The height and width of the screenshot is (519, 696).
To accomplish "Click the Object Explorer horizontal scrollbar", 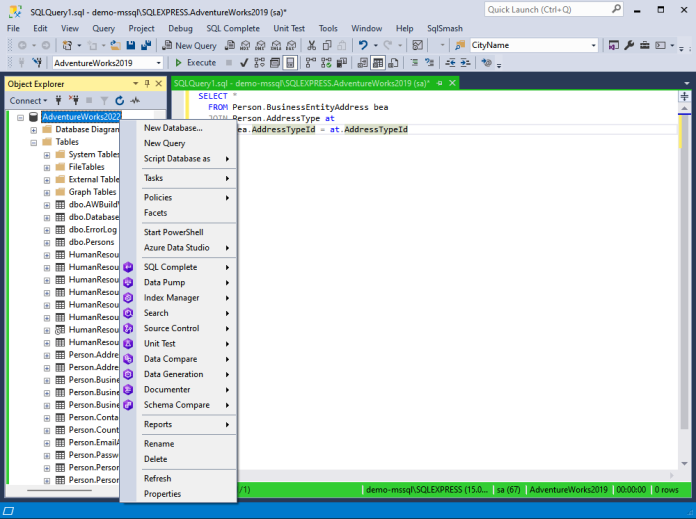I will coord(60,490).
